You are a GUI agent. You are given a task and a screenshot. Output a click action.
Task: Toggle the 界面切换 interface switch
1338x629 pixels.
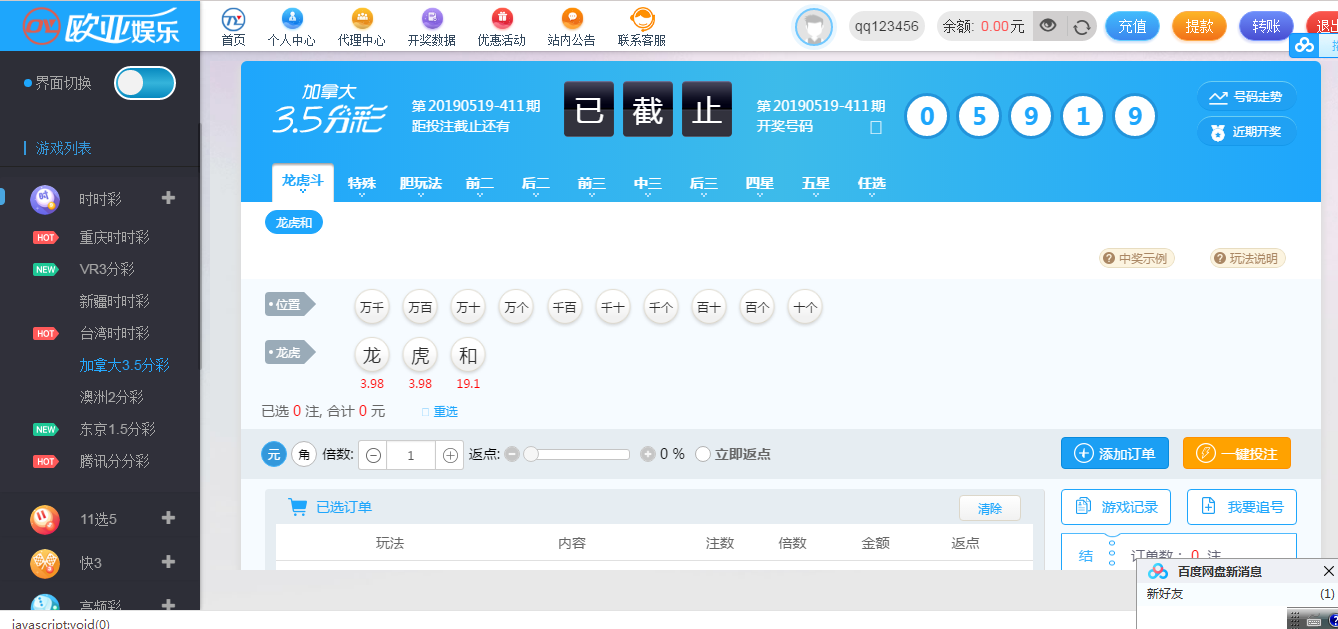(x=145, y=83)
